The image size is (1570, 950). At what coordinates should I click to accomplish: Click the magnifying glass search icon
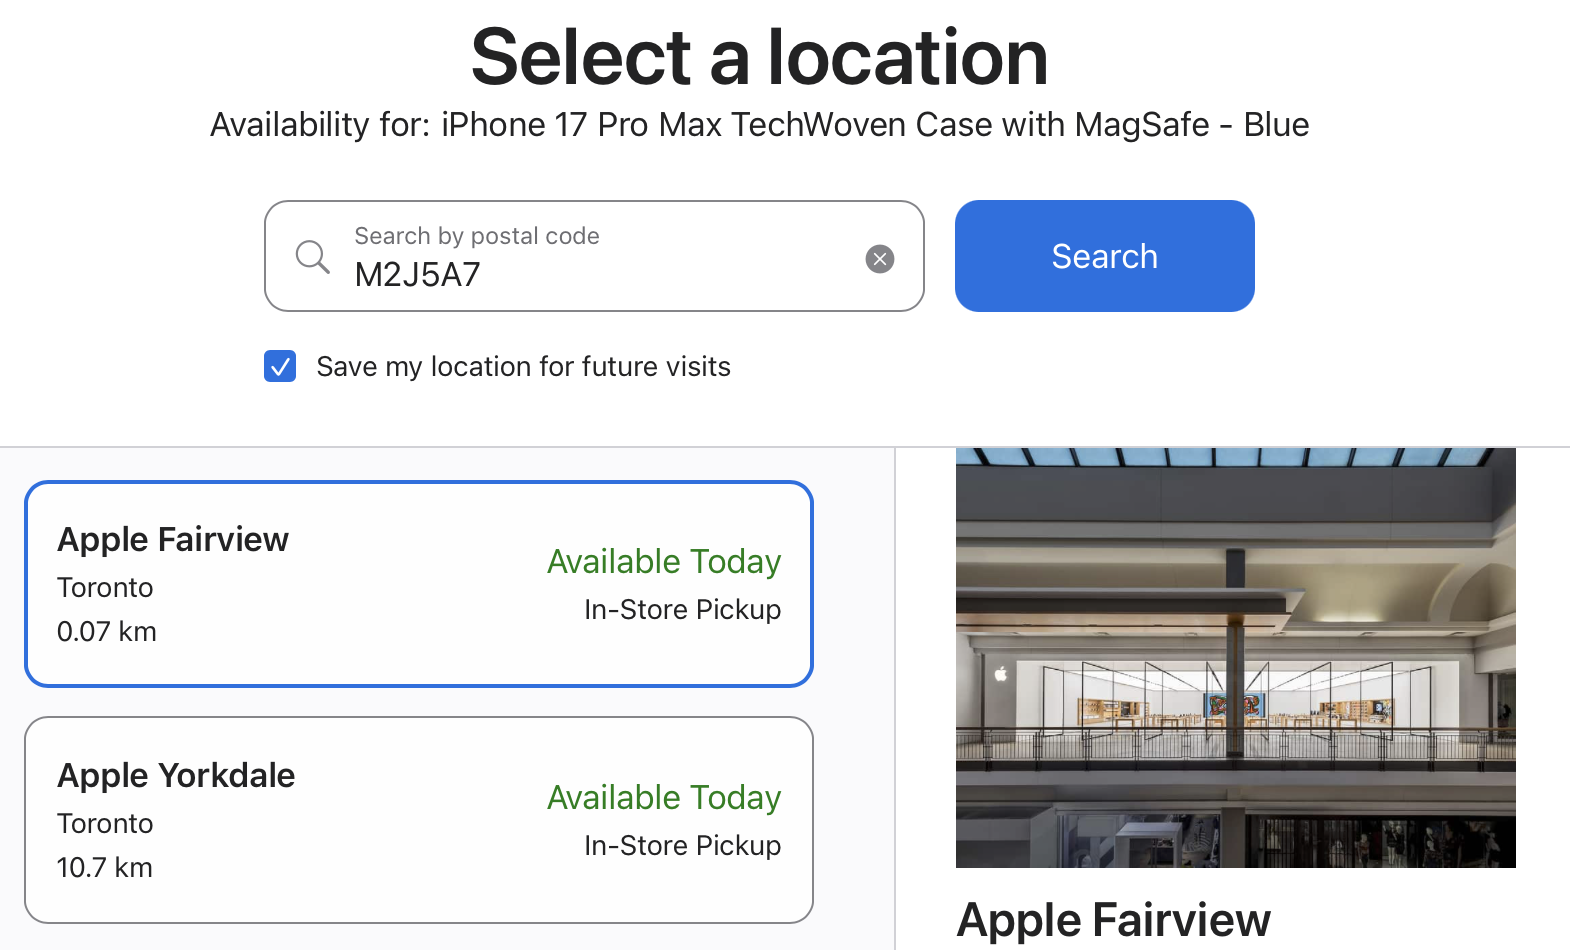pyautogui.click(x=312, y=257)
